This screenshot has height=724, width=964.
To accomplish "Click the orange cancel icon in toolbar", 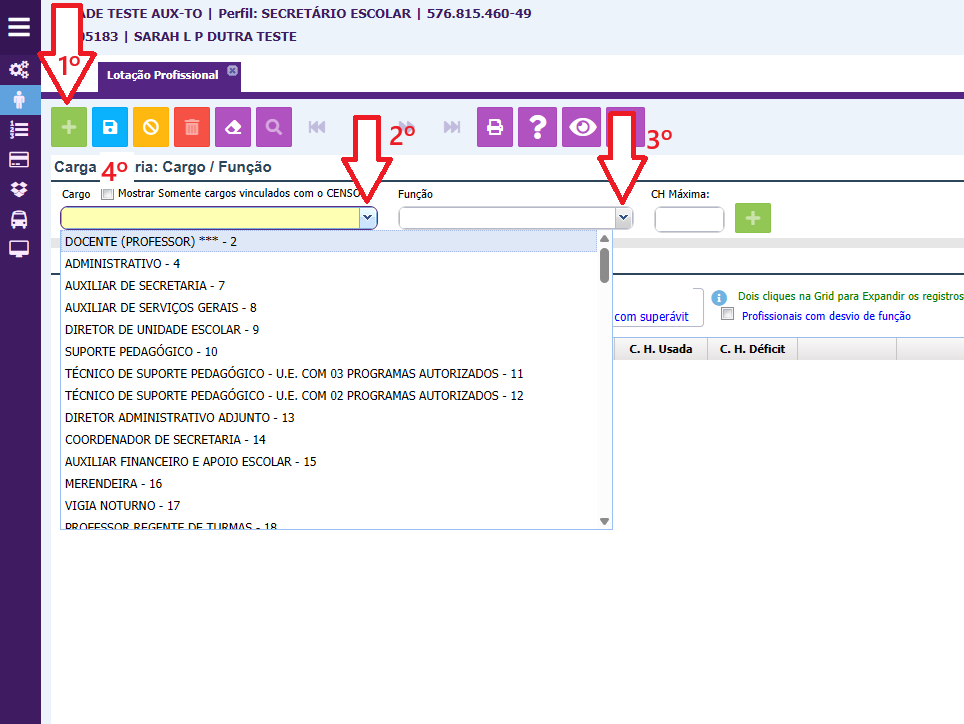I will [x=151, y=128].
